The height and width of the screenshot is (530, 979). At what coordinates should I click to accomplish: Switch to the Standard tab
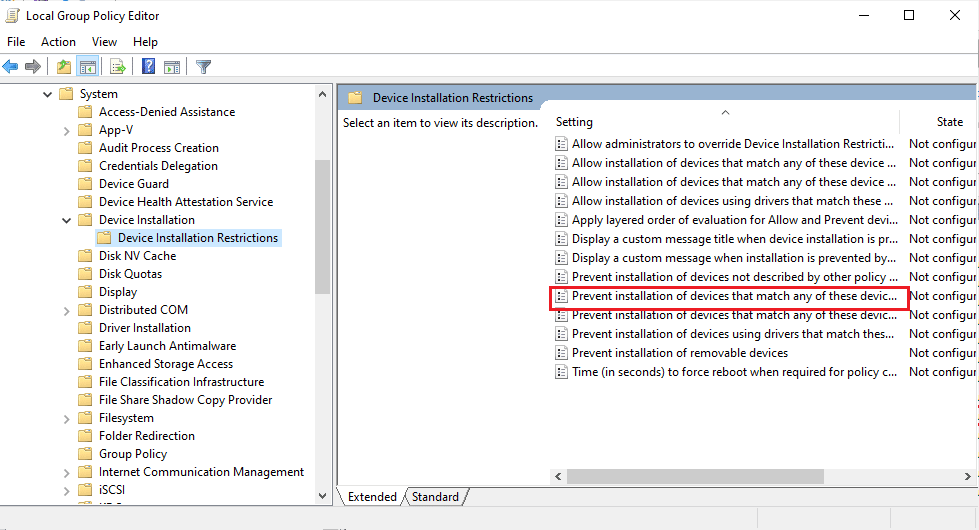435,497
